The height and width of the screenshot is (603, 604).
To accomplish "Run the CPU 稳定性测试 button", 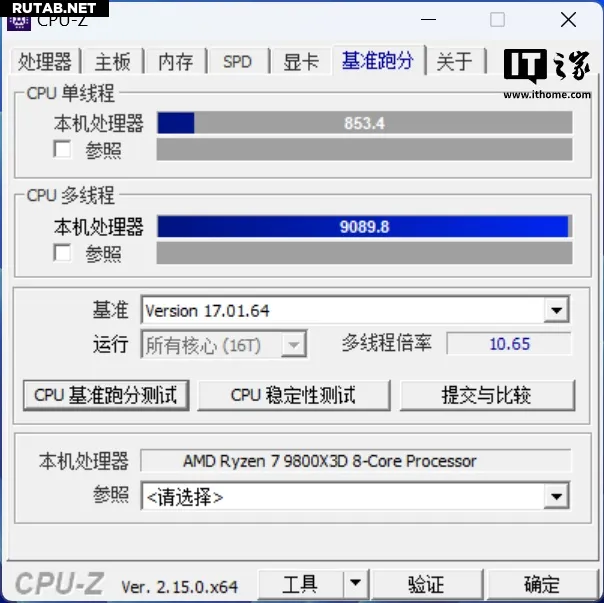I will point(294,395).
